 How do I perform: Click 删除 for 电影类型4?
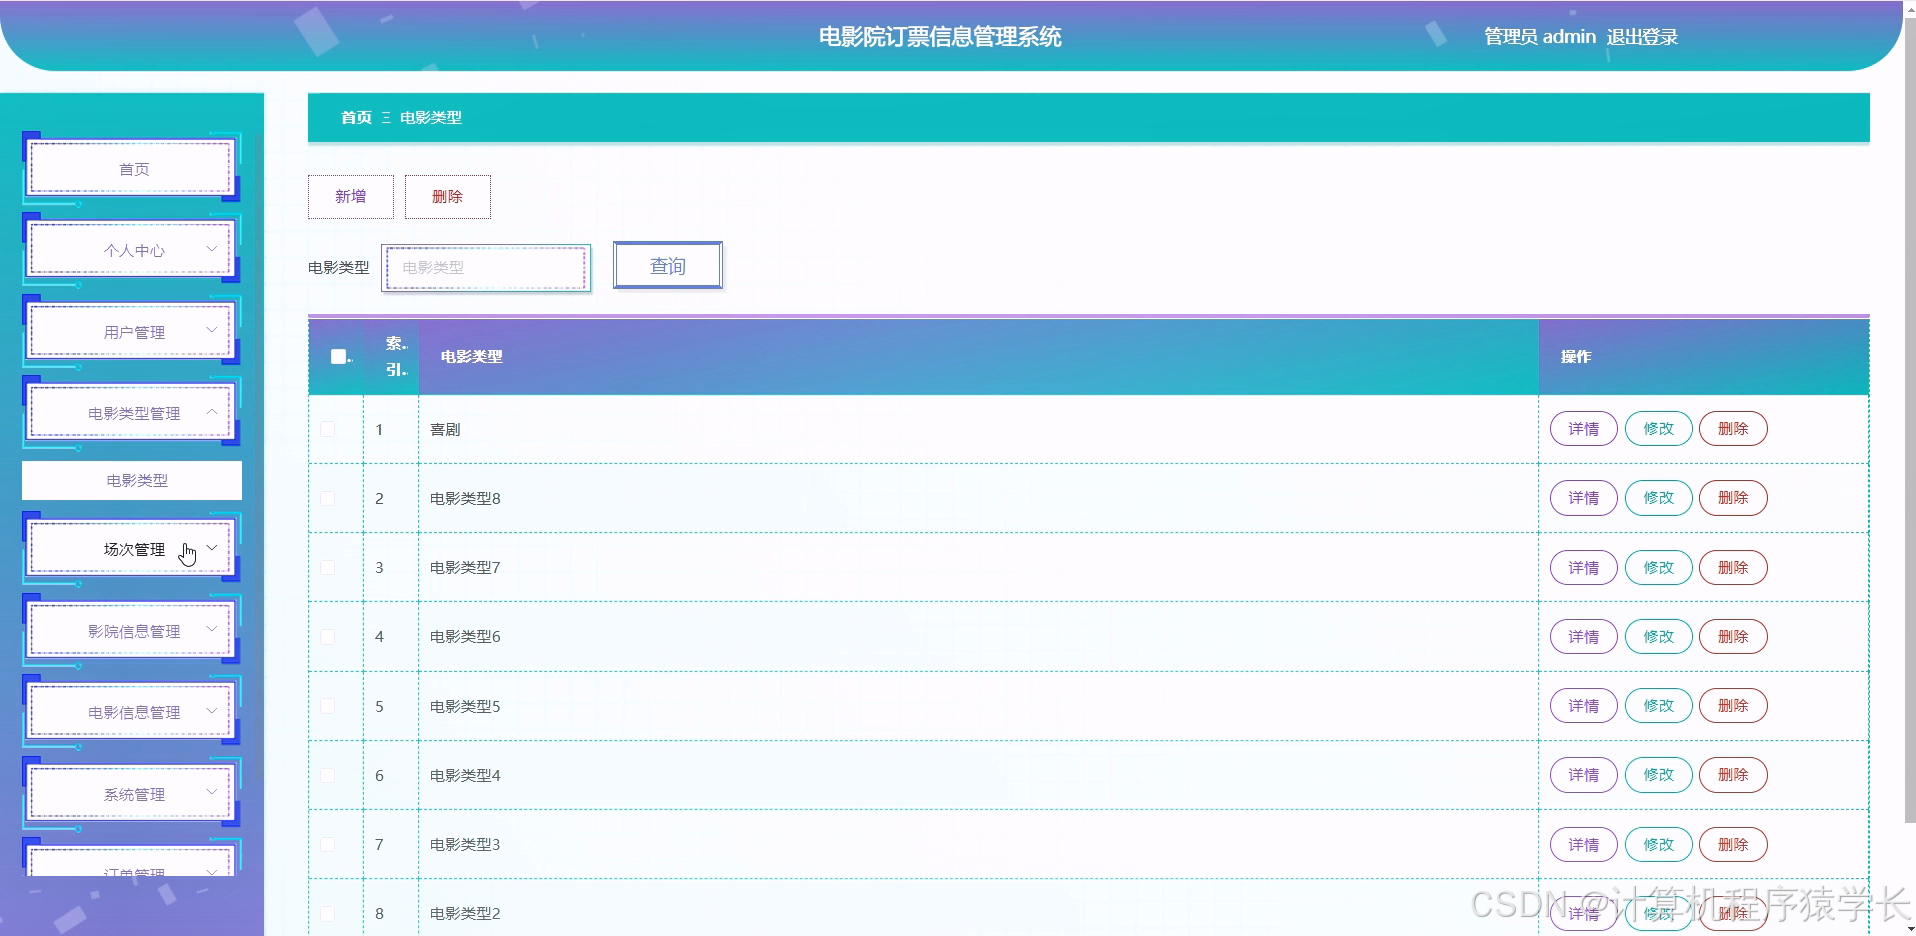pyautogui.click(x=1734, y=775)
